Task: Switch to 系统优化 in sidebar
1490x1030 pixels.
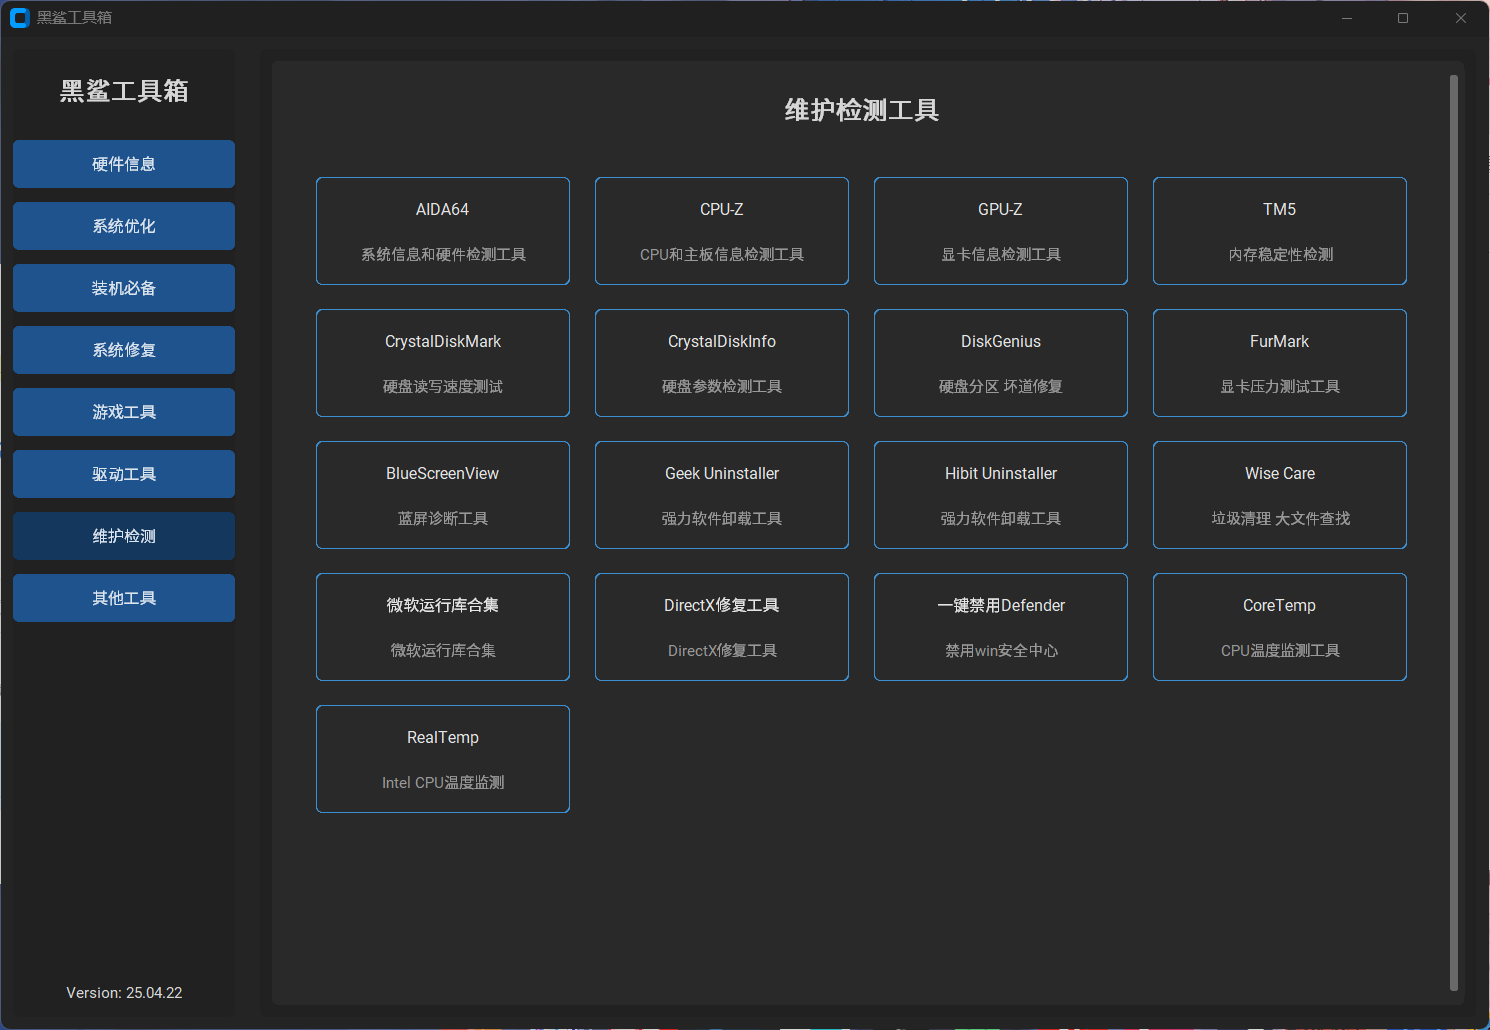Action: pos(124,226)
